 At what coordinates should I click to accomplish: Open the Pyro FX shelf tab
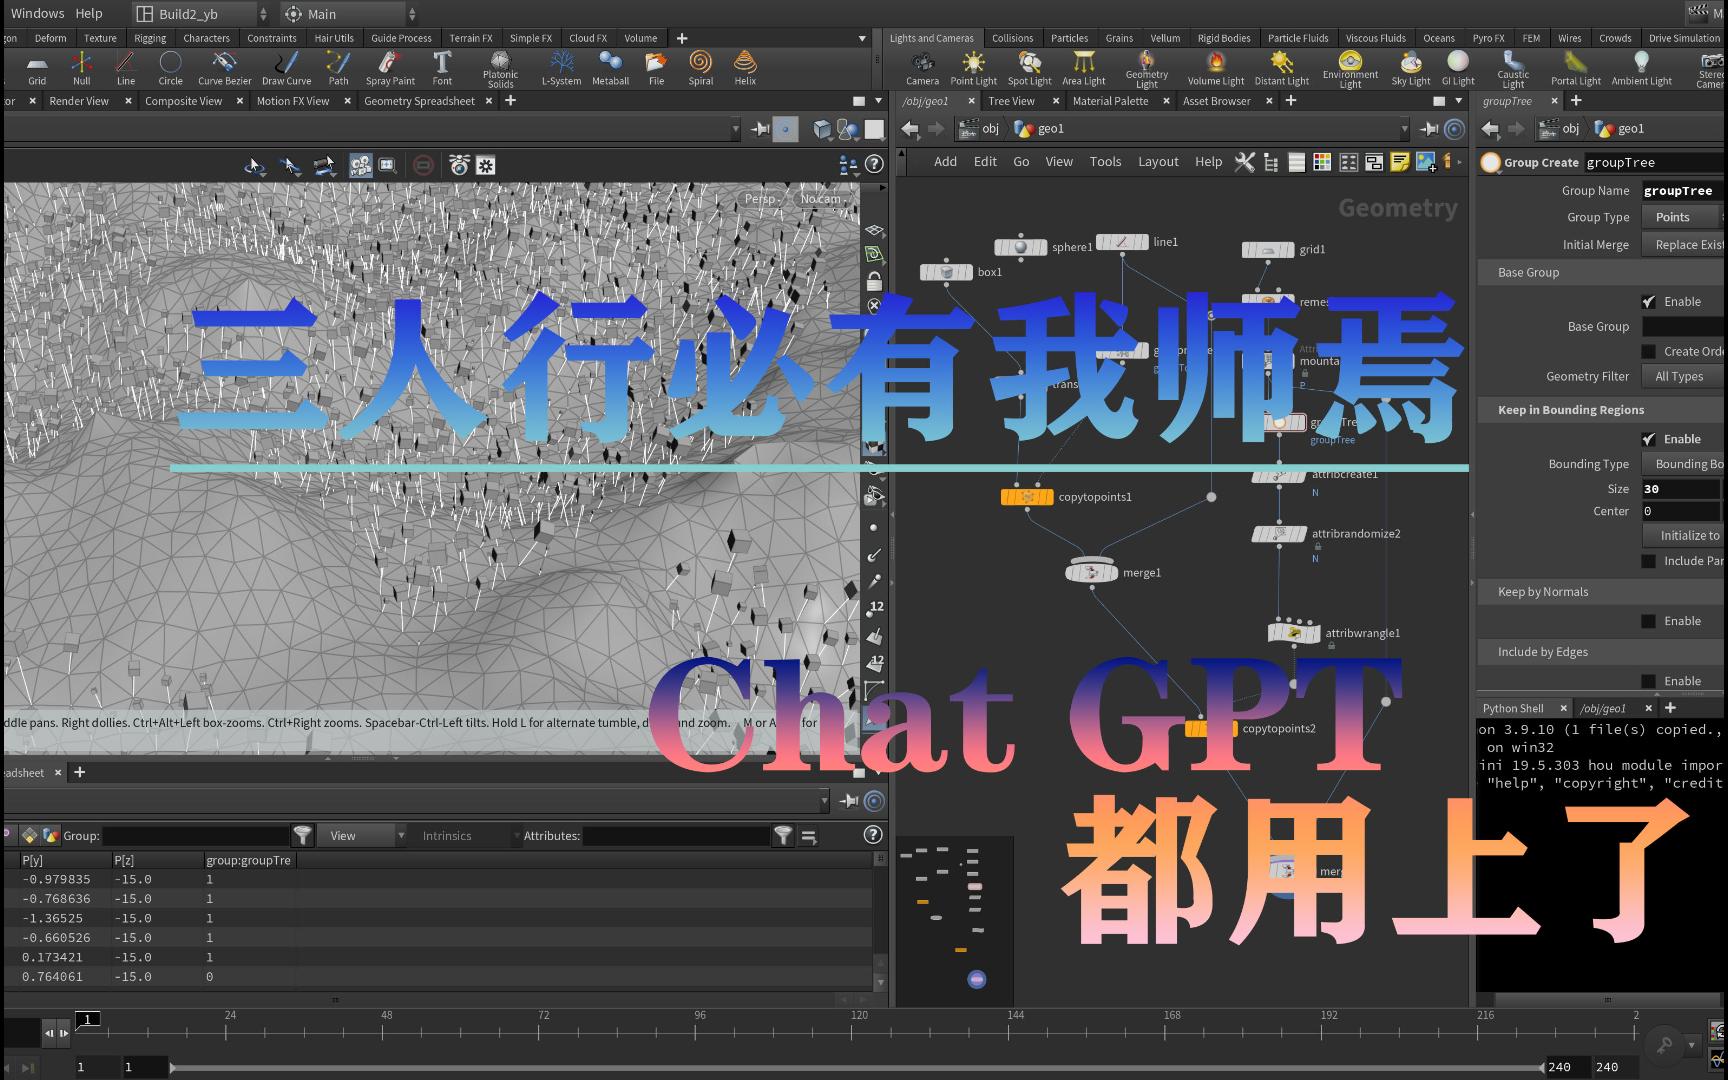1488,38
